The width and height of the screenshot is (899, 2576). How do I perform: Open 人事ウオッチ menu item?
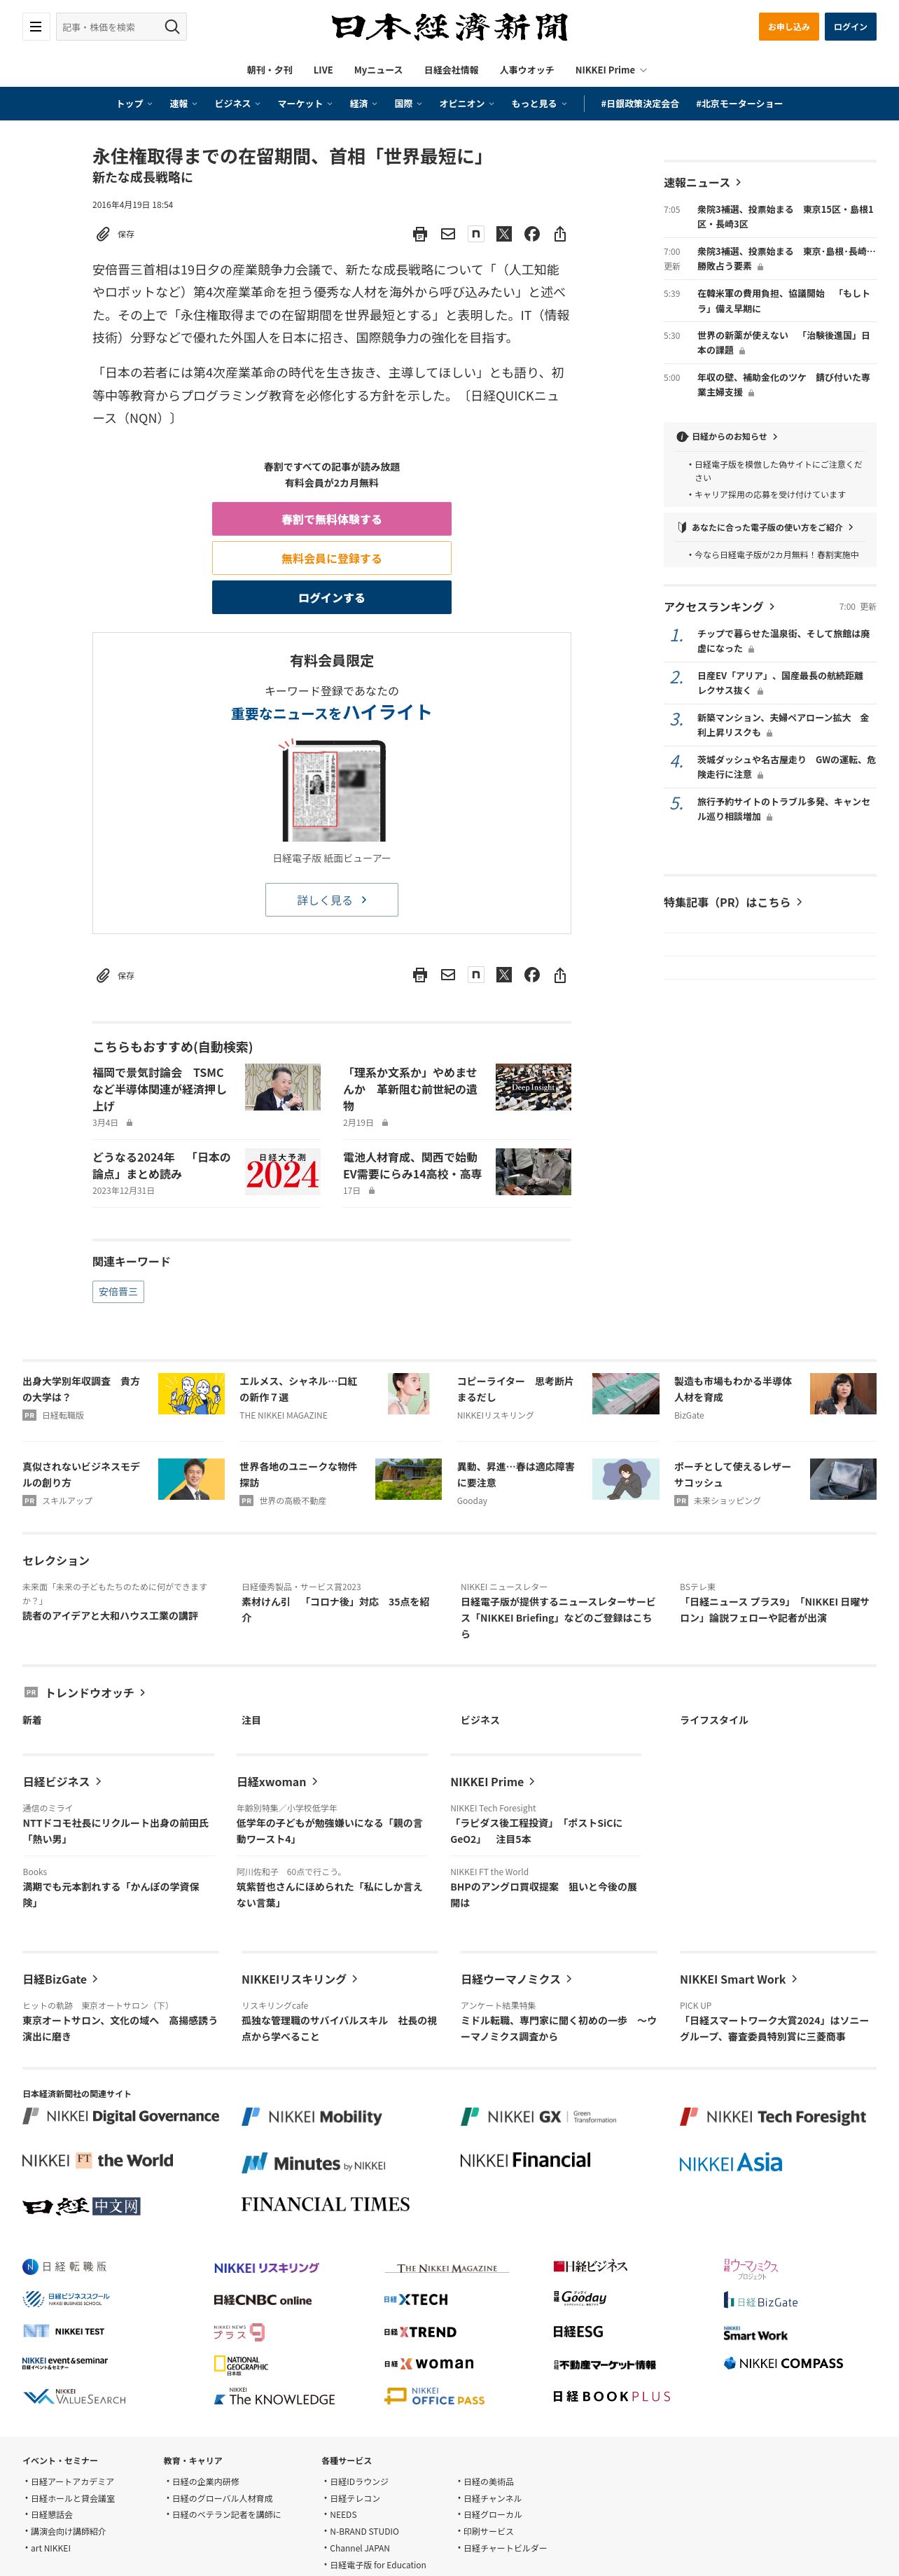pos(527,70)
